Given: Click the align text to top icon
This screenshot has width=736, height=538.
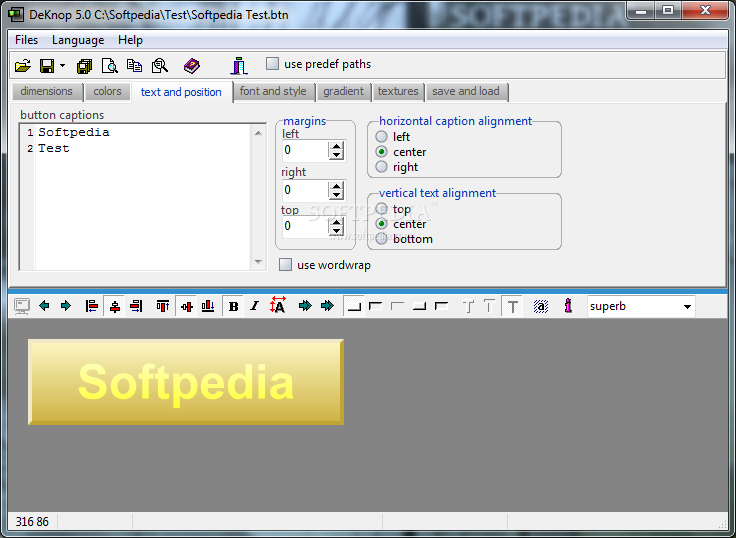Looking at the screenshot, I should [x=163, y=307].
